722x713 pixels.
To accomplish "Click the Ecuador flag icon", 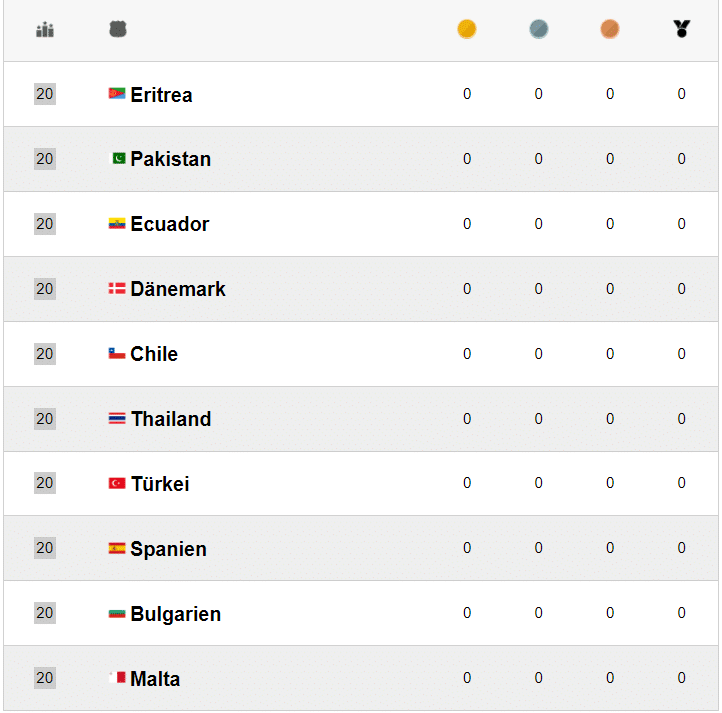I will 117,224.
